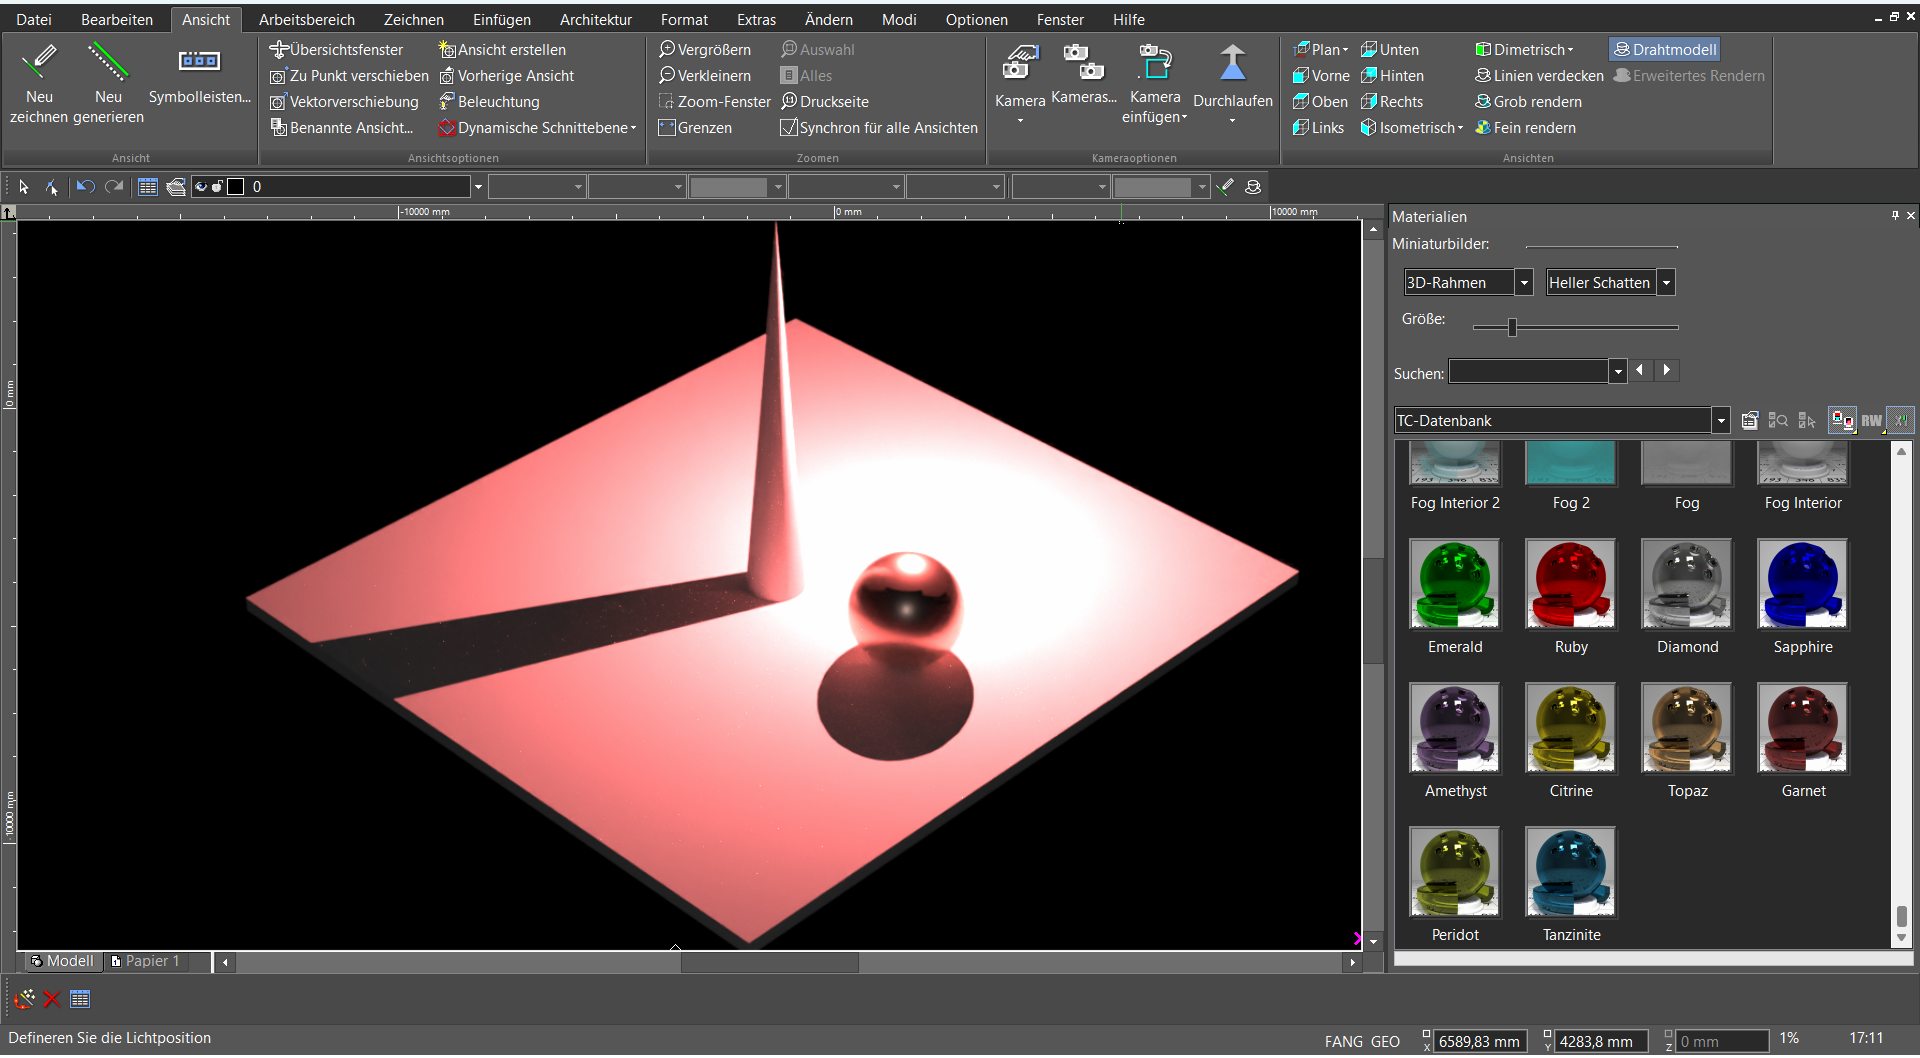The width and height of the screenshot is (1920, 1058).
Task: Open the 3D-Rahmen thumbnail style dropdown
Action: click(1524, 282)
